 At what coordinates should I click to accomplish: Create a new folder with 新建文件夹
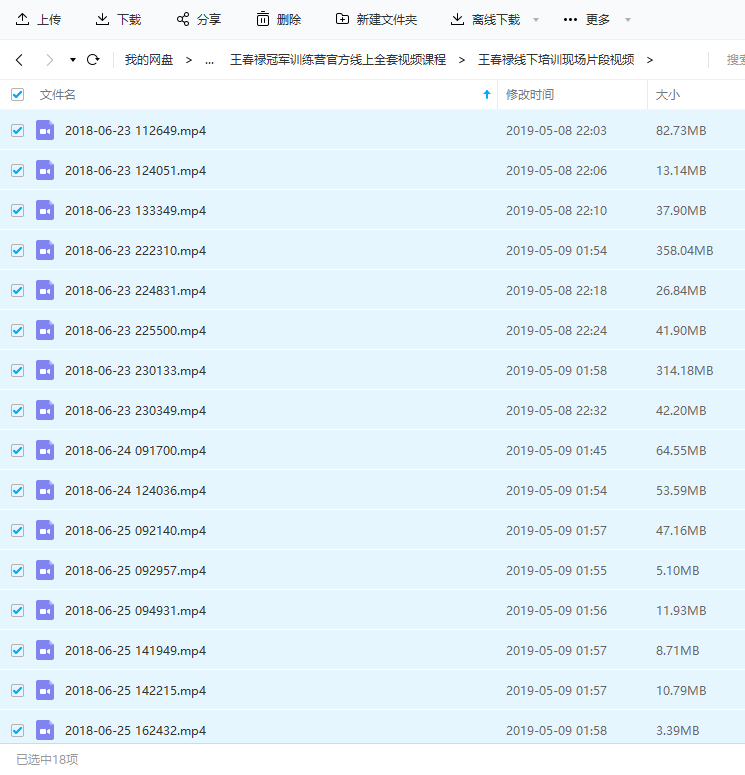(376, 19)
